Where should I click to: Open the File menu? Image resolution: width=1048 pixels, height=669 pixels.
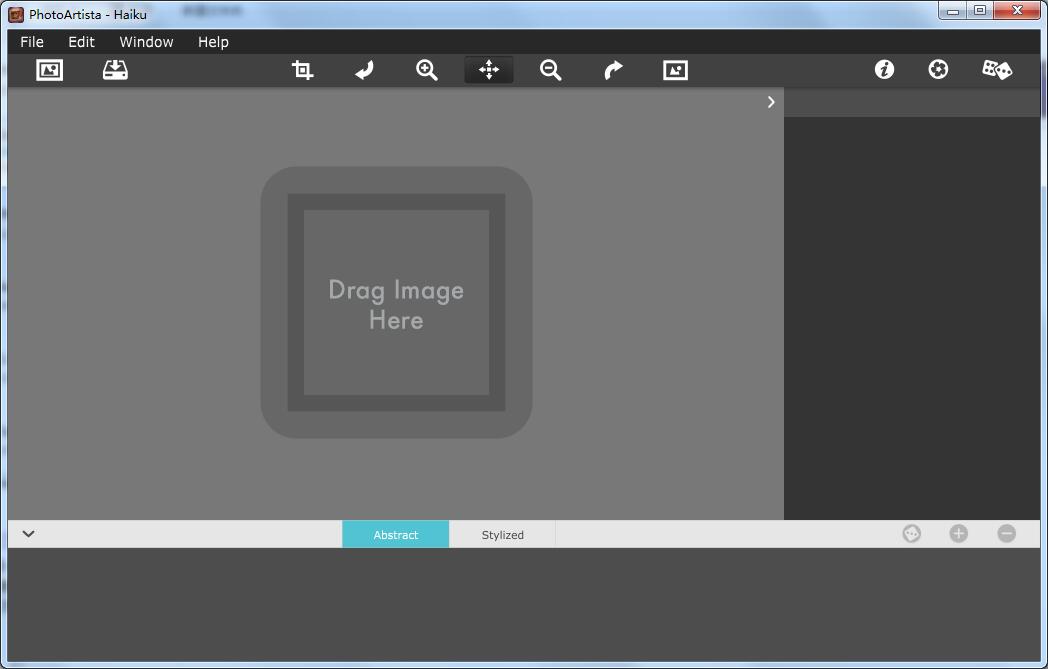[x=32, y=42]
